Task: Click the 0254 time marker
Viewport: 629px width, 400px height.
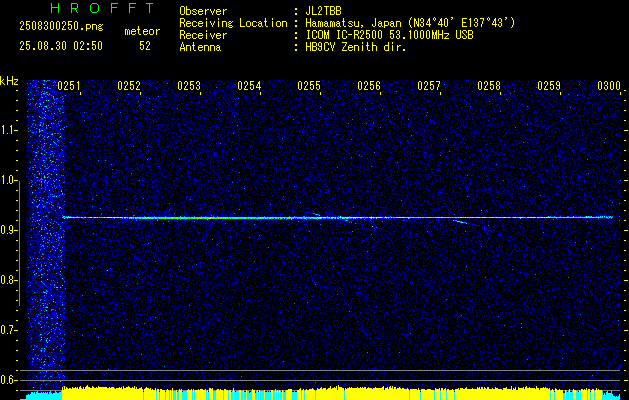Action: 249,86
